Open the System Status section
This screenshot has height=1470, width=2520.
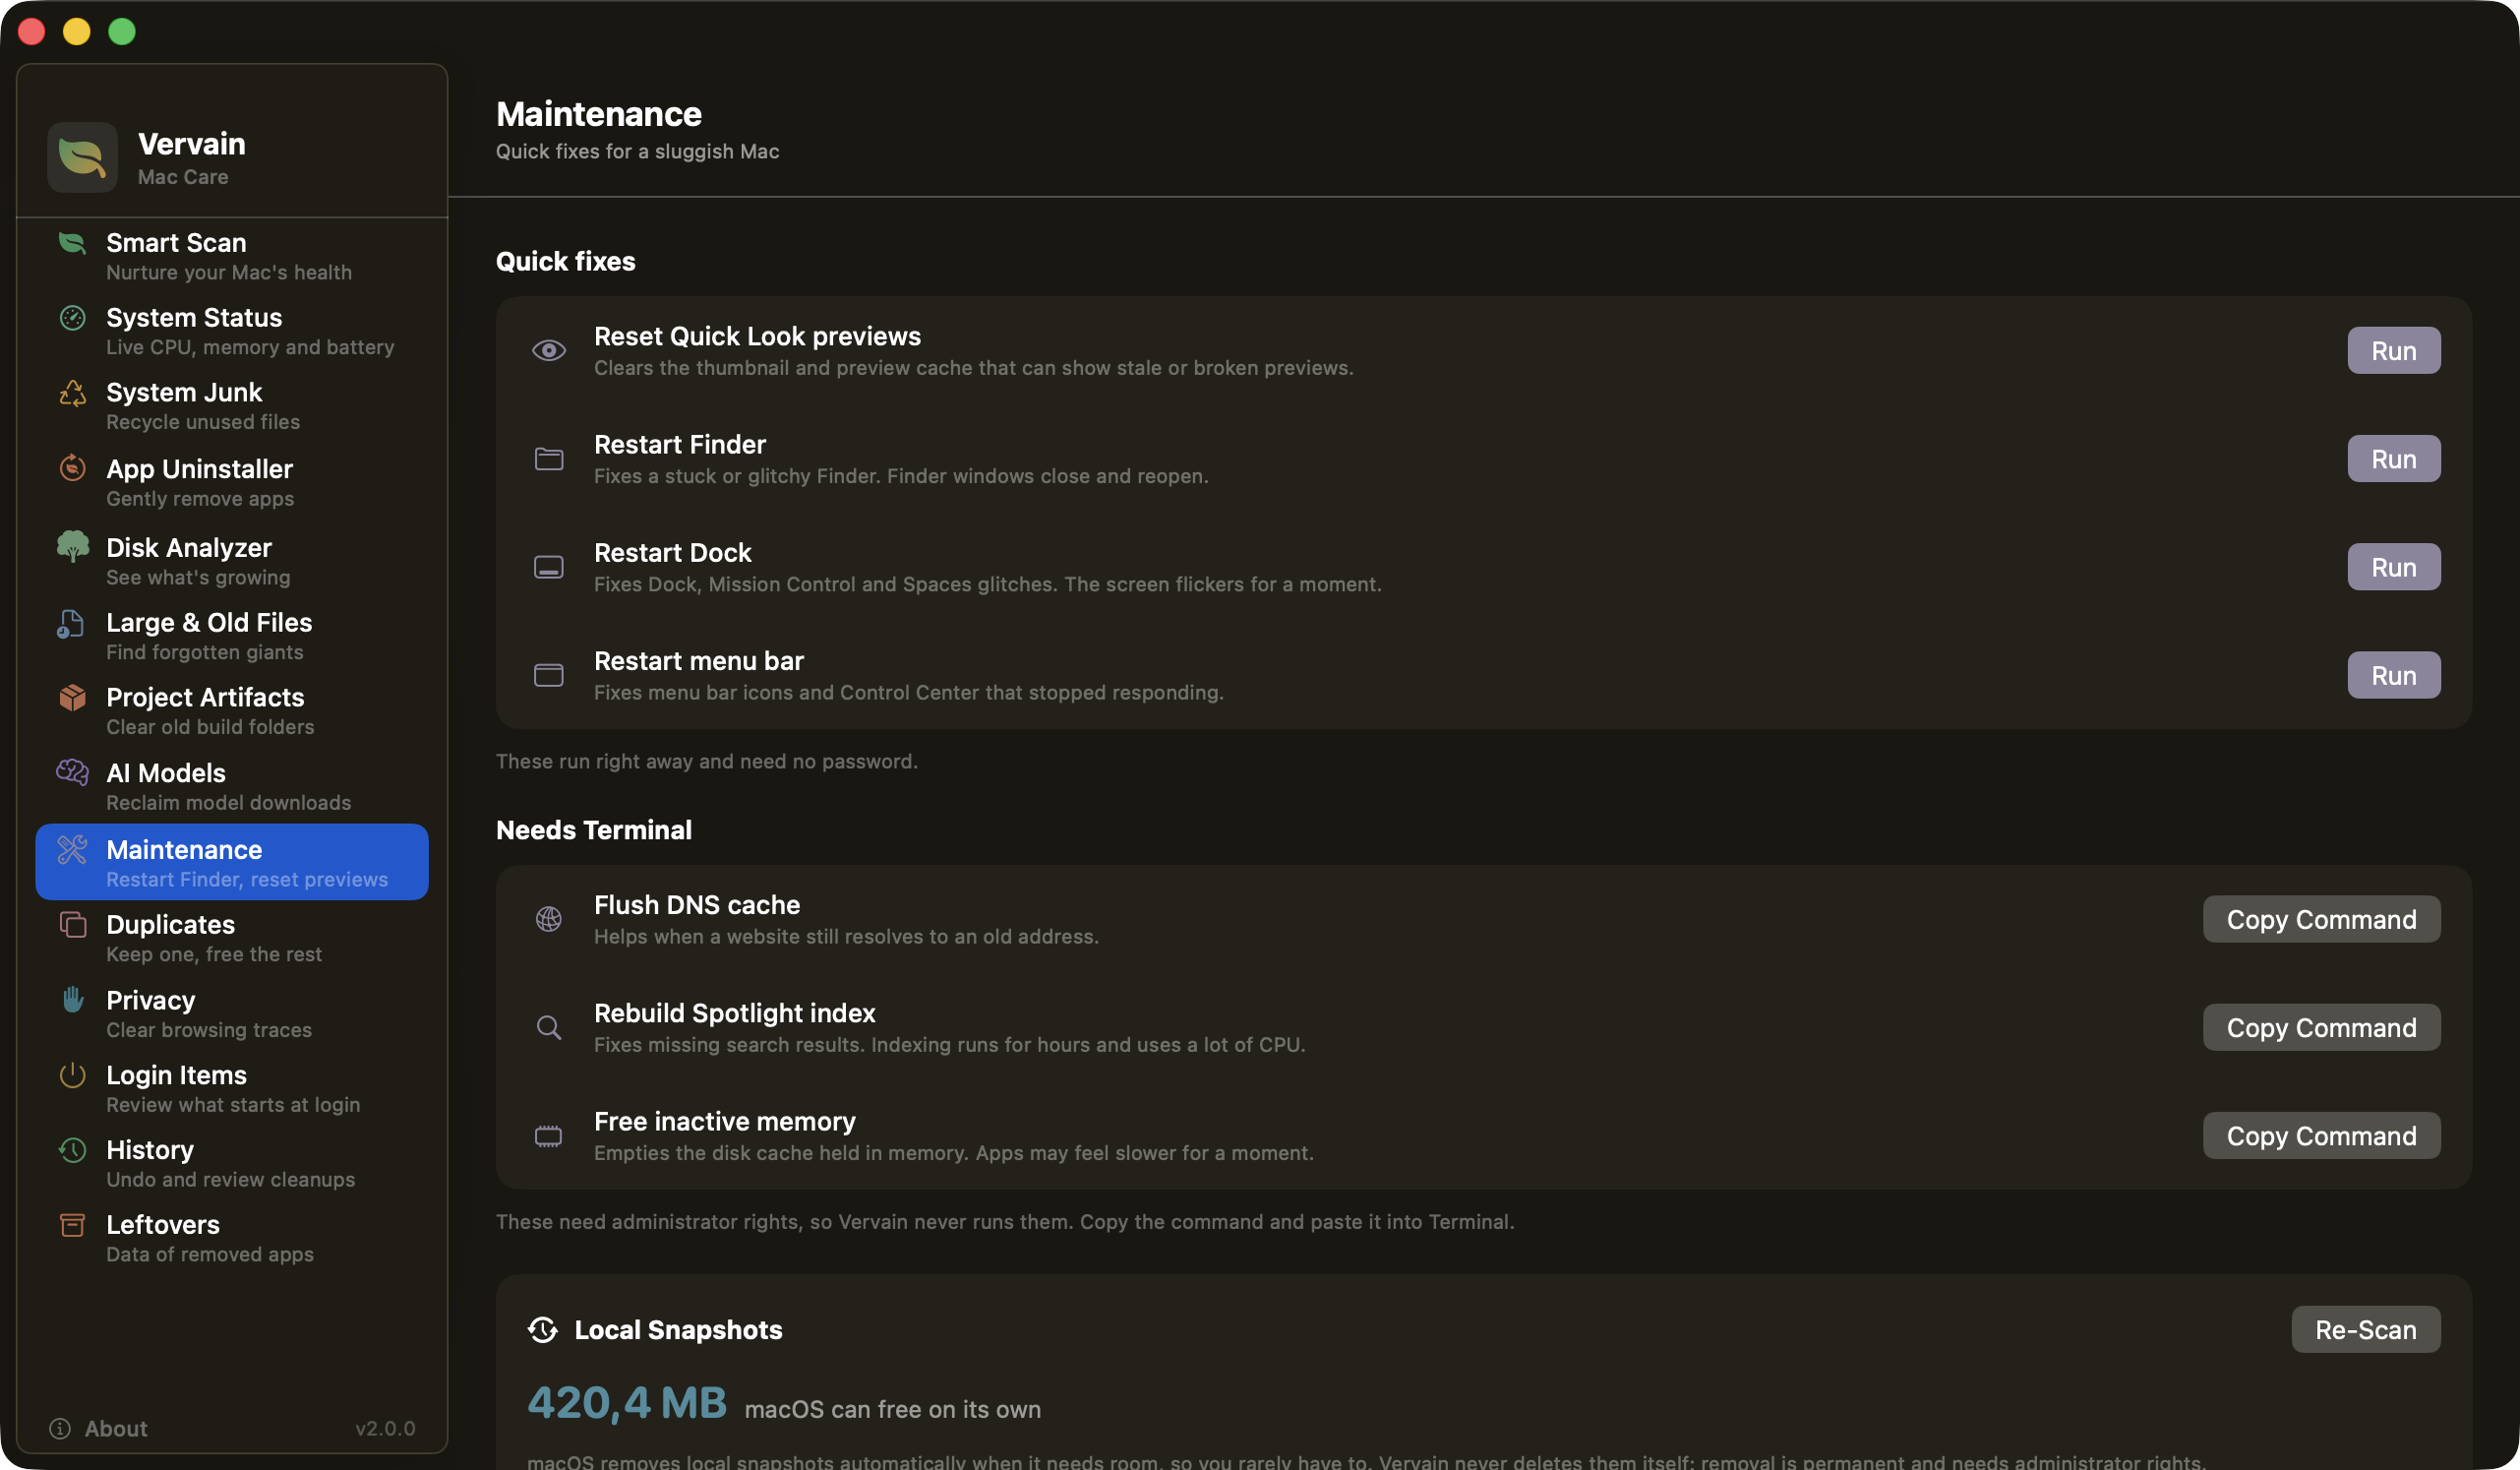pos(232,331)
